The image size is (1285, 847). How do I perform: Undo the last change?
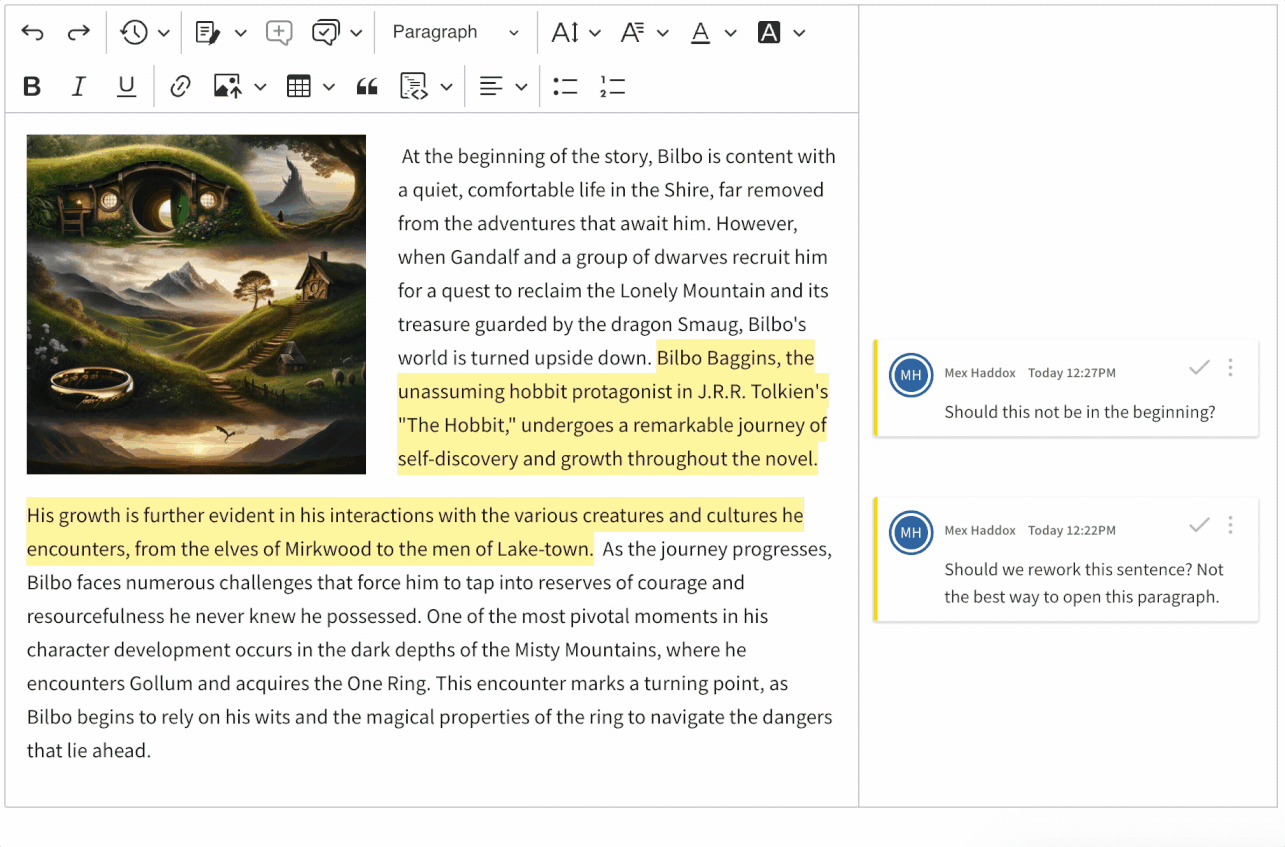[32, 33]
